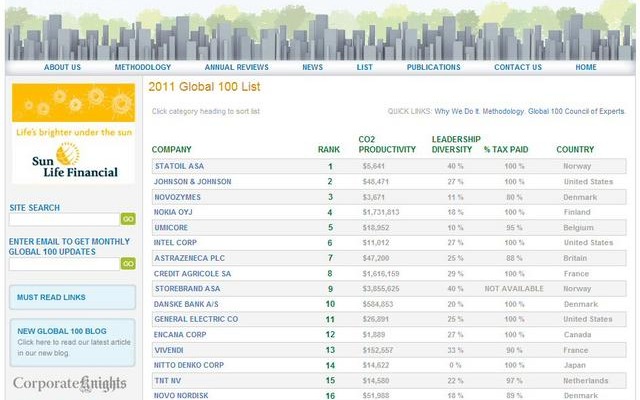Sort by CO2 Productivity column heading
This screenshot has width=640, height=400.
click(x=387, y=144)
